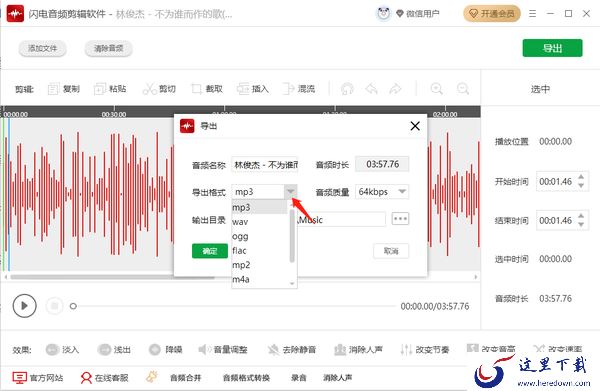Viewport: 600px width, 391px height.
Task: Cancel export with 取消 button
Action: click(391, 251)
